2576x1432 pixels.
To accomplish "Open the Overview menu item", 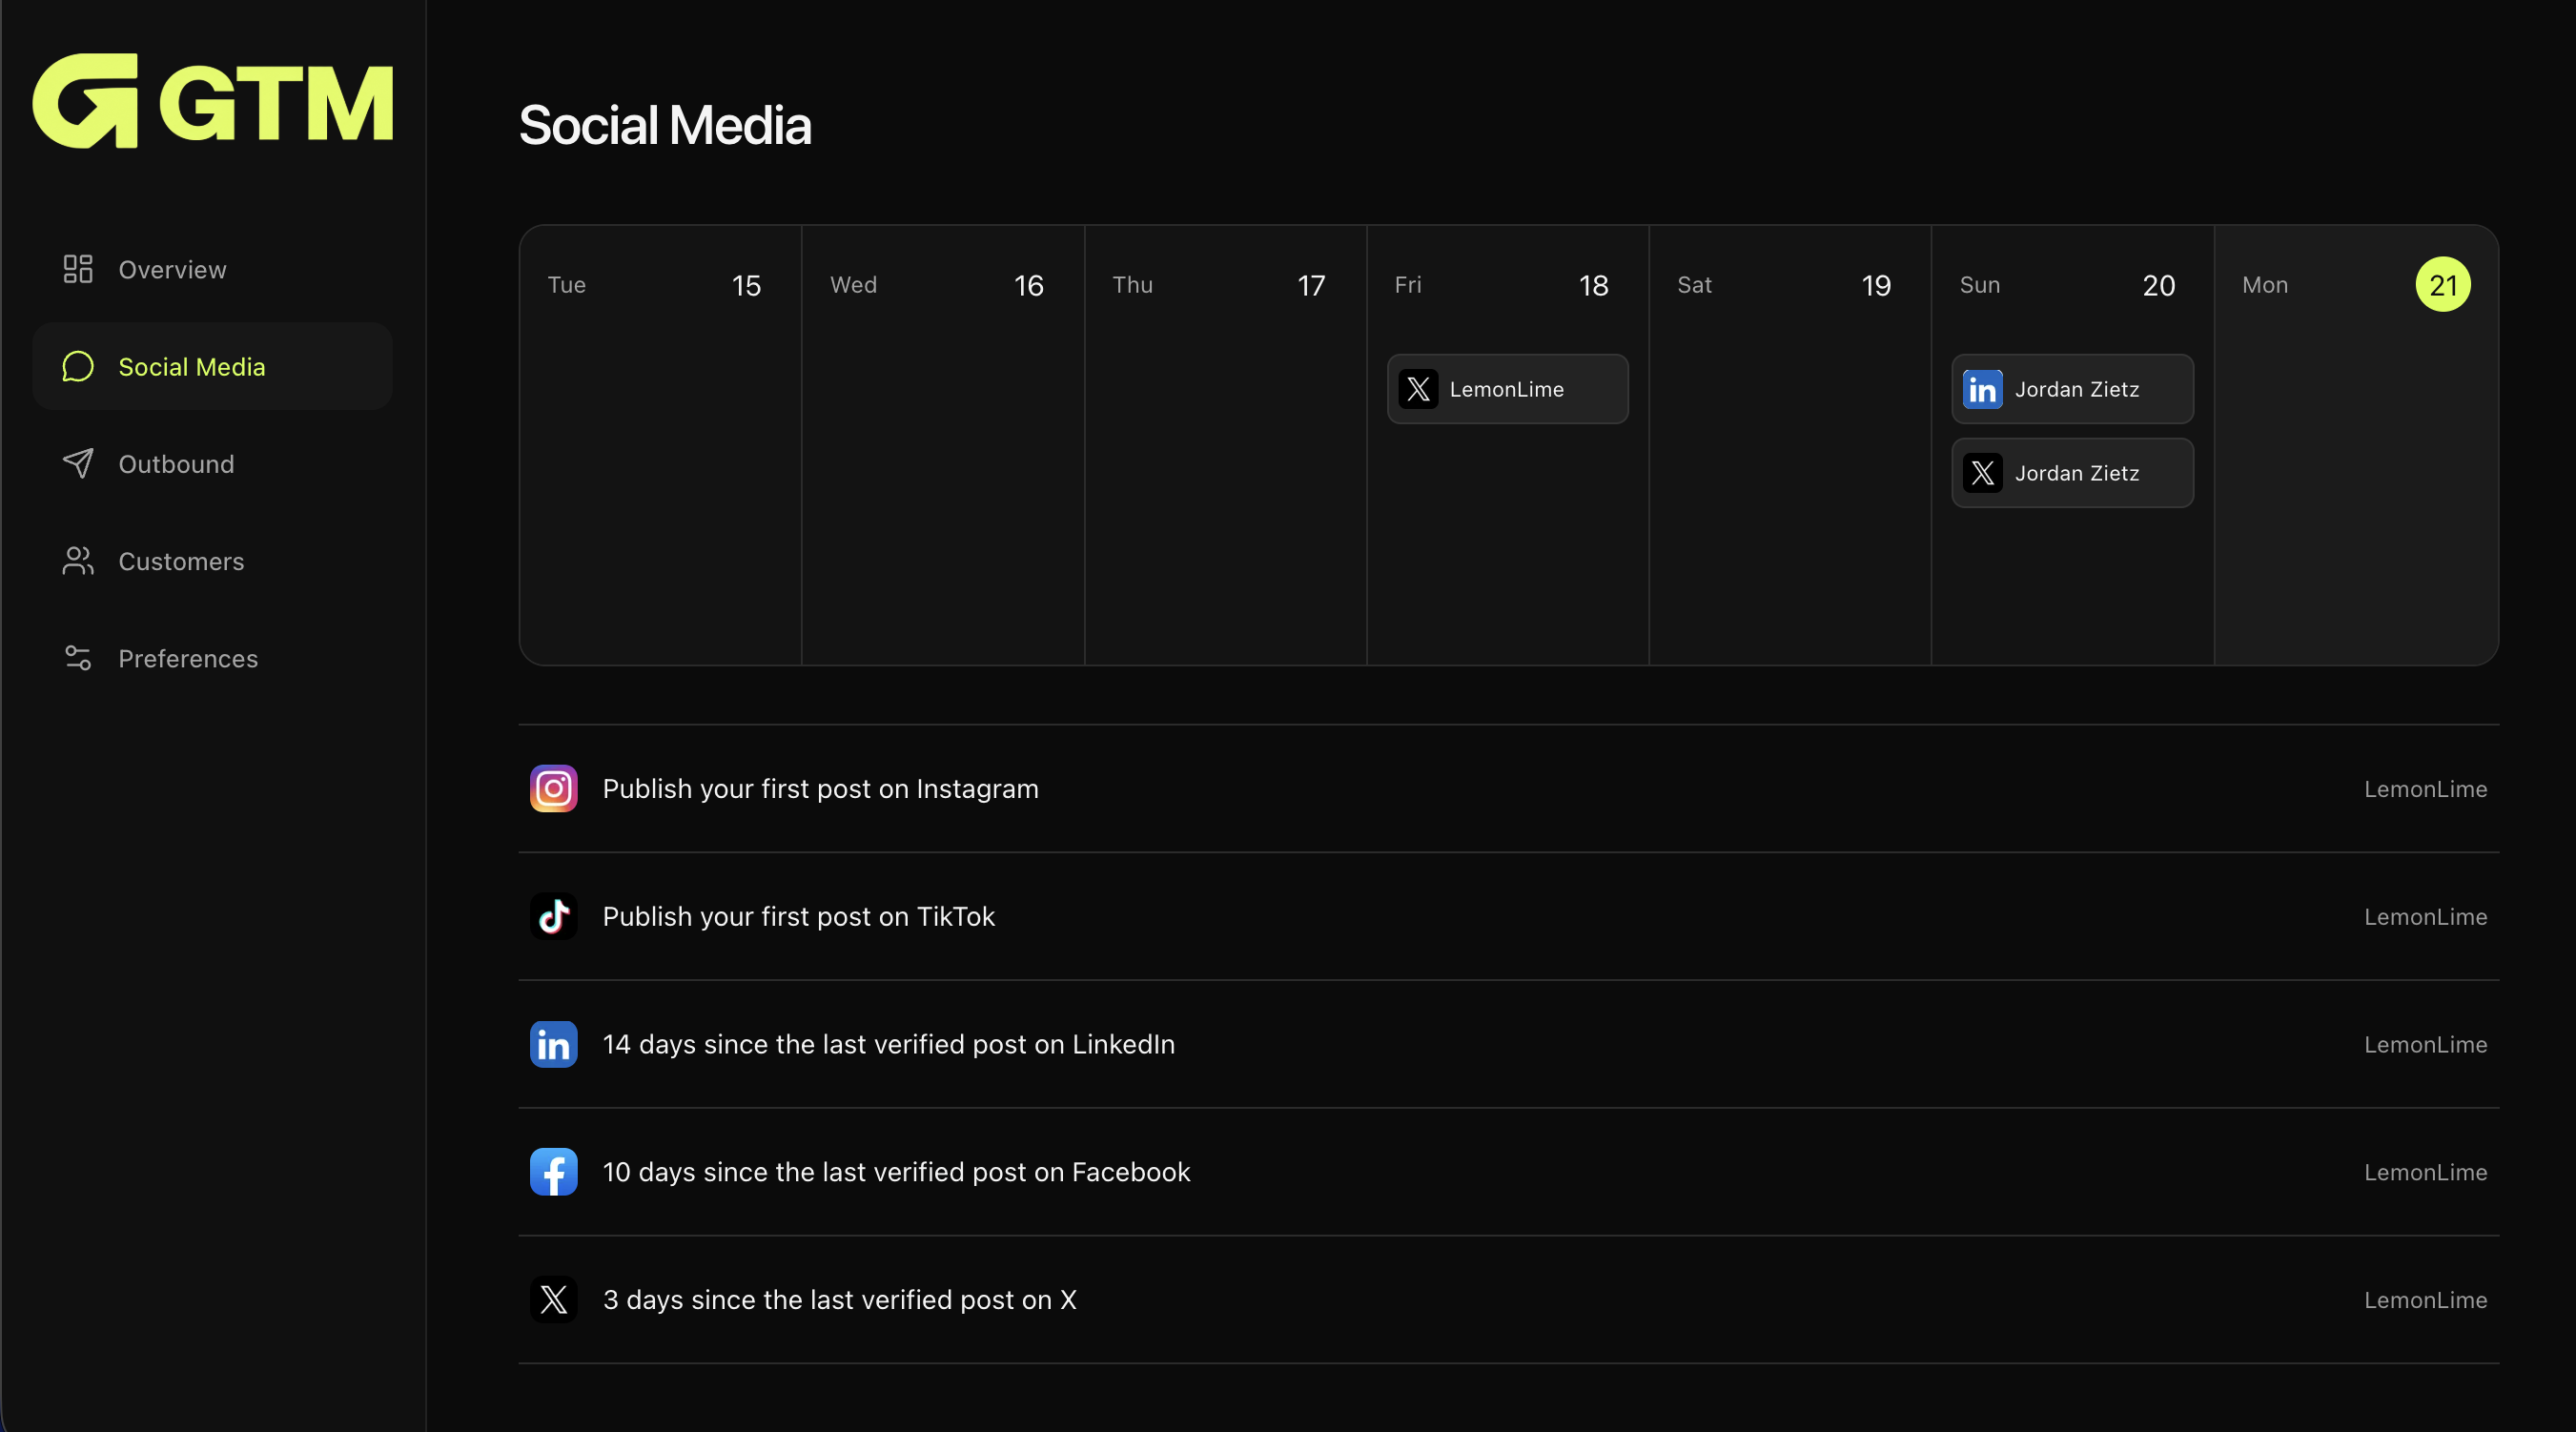I will coord(212,269).
